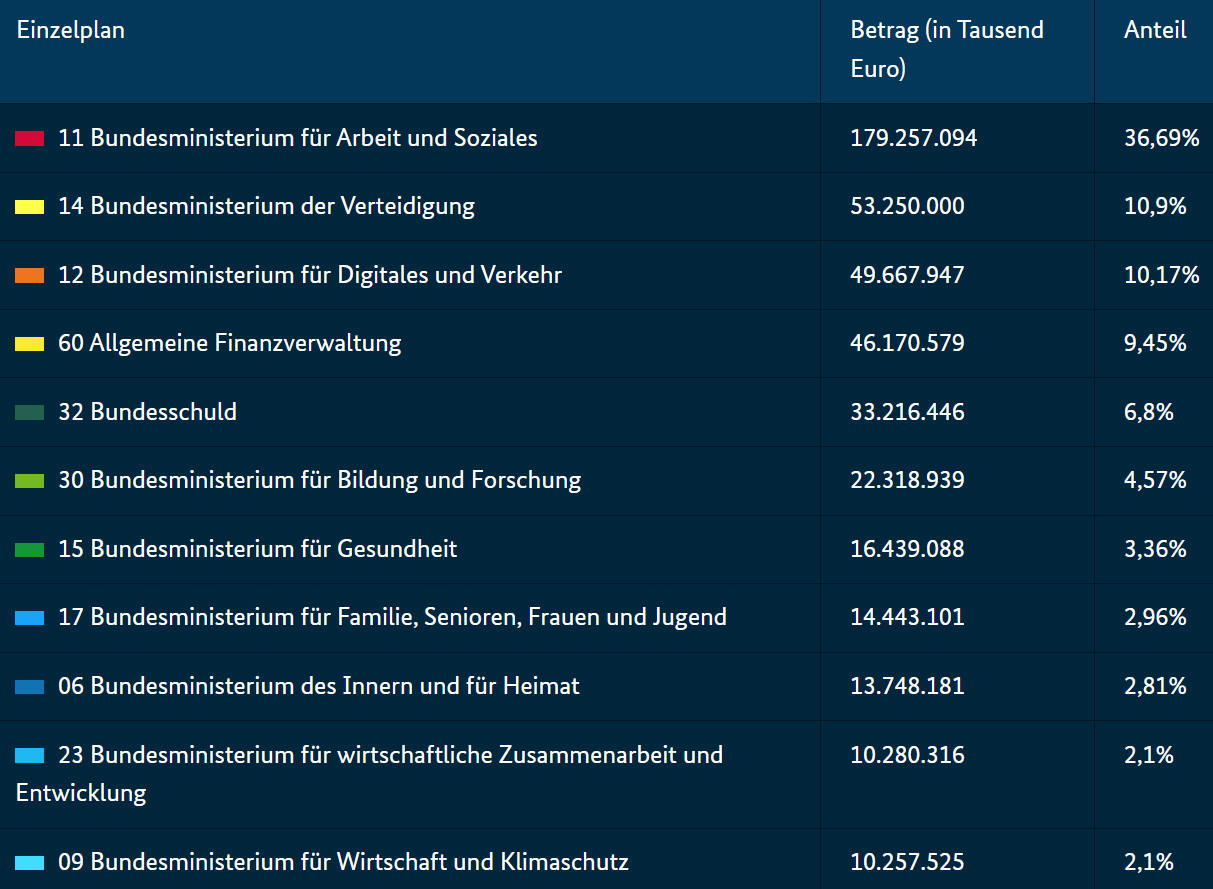Click the green swatch beside Bundesministerium für Gesundheit
This screenshot has width=1213, height=889.
[30, 550]
